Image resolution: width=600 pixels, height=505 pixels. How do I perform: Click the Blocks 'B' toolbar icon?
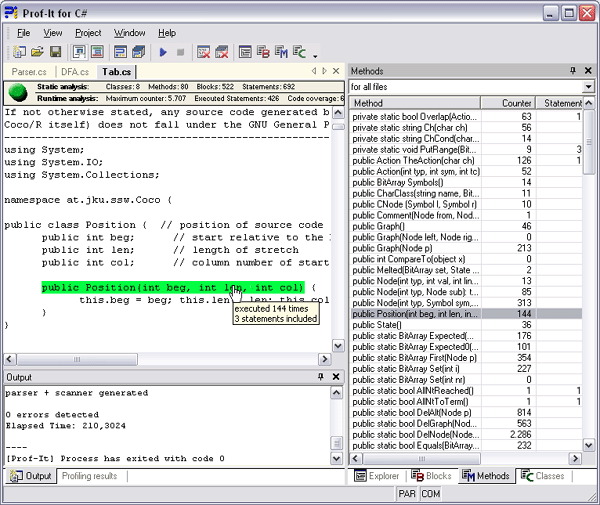263,52
